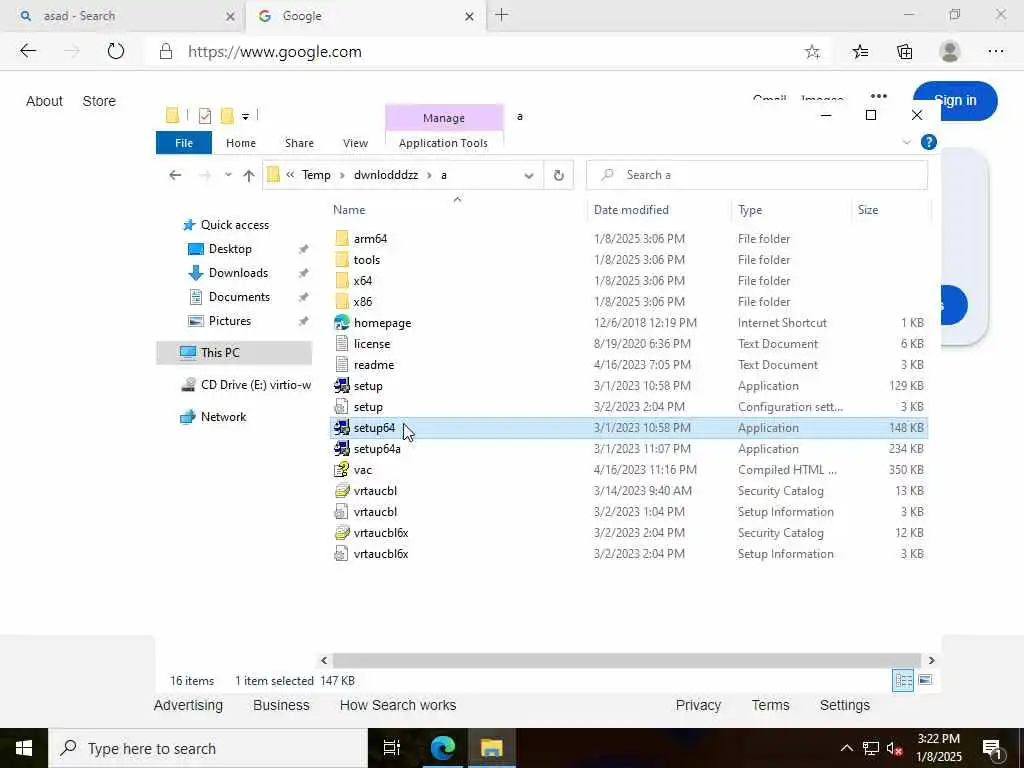This screenshot has width=1024, height=768.
Task: Click Sign in on Google page
Action: pos(955,101)
